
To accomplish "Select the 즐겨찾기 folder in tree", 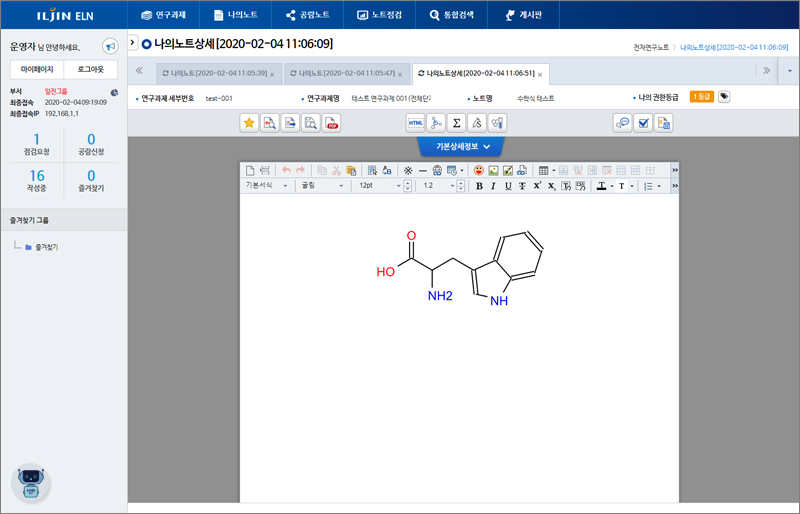I will (x=47, y=246).
